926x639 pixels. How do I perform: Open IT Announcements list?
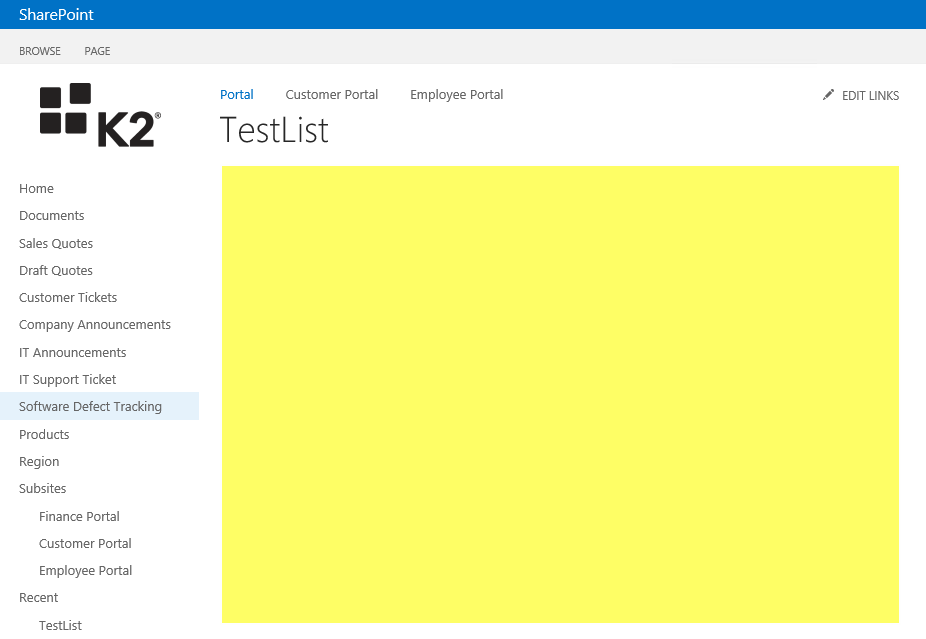[73, 353]
